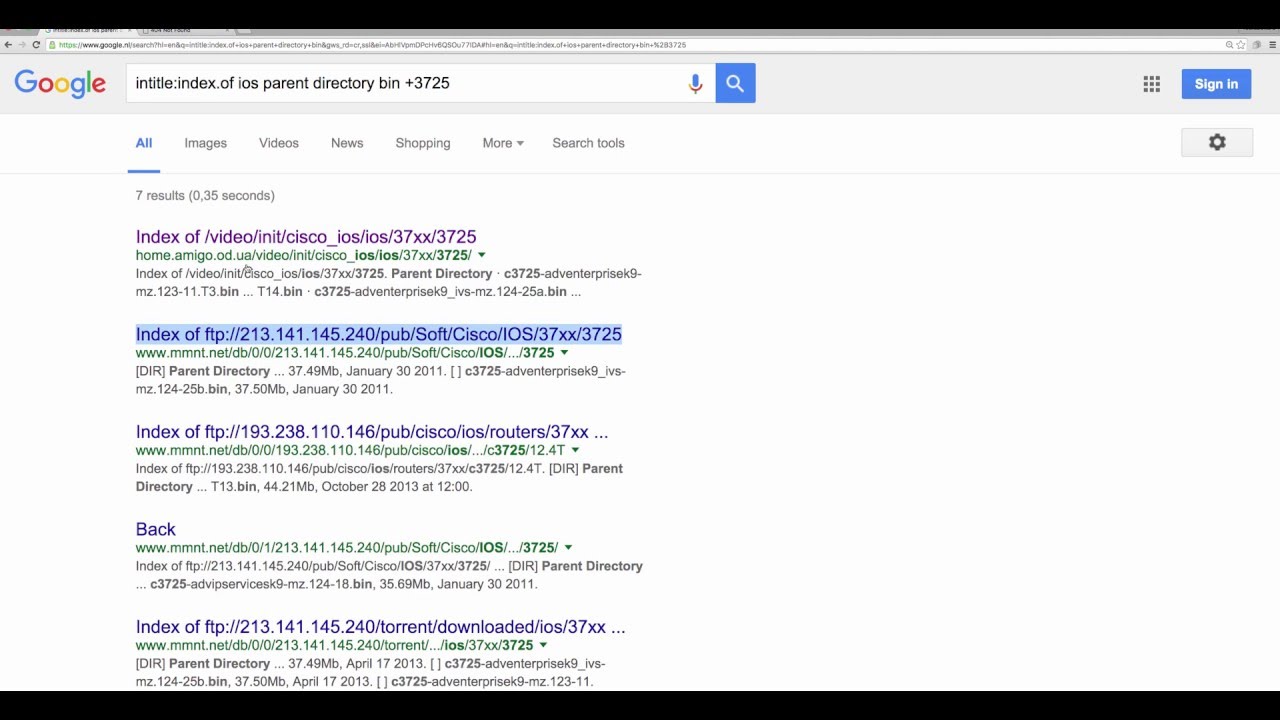Click the green padlock in the address bar
The width and height of the screenshot is (1280, 720).
tap(53, 45)
